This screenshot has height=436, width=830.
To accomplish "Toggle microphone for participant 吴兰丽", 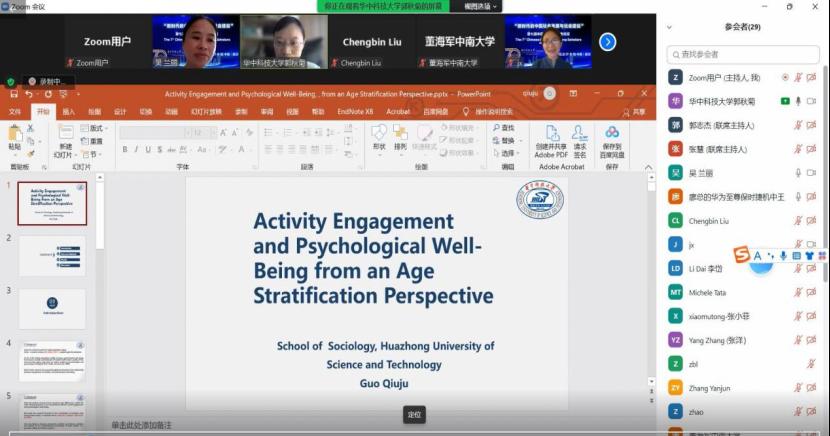I will pyautogui.click(x=798, y=173).
